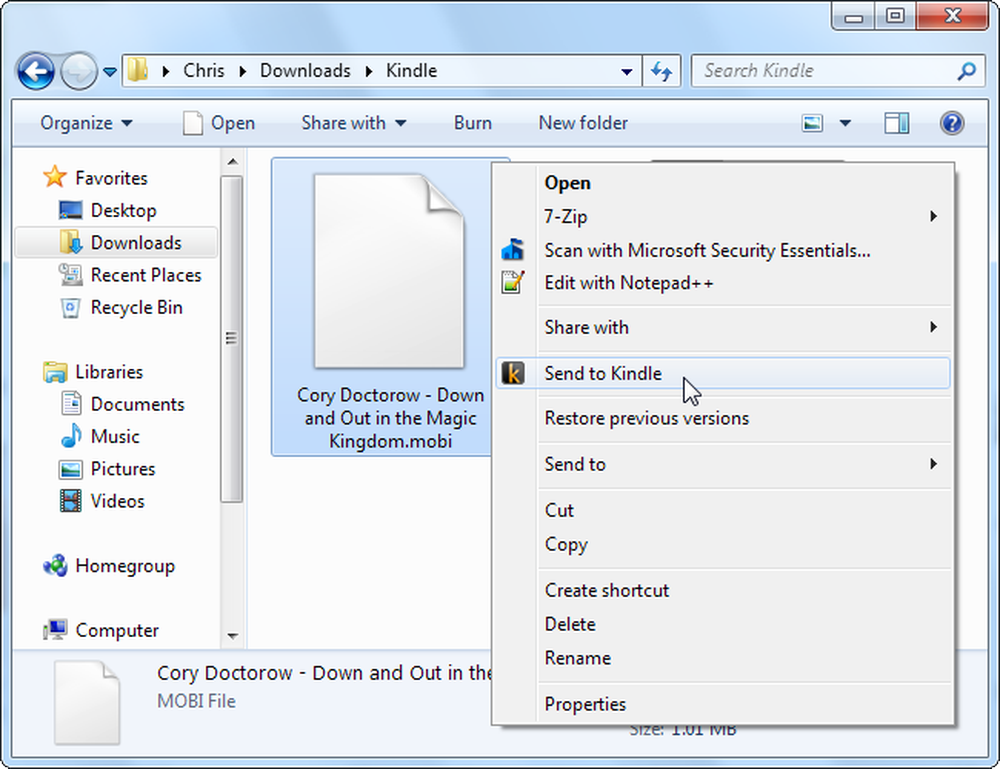Open the Organize toolbar menu
Screen dimensions: 1000x769
point(86,123)
